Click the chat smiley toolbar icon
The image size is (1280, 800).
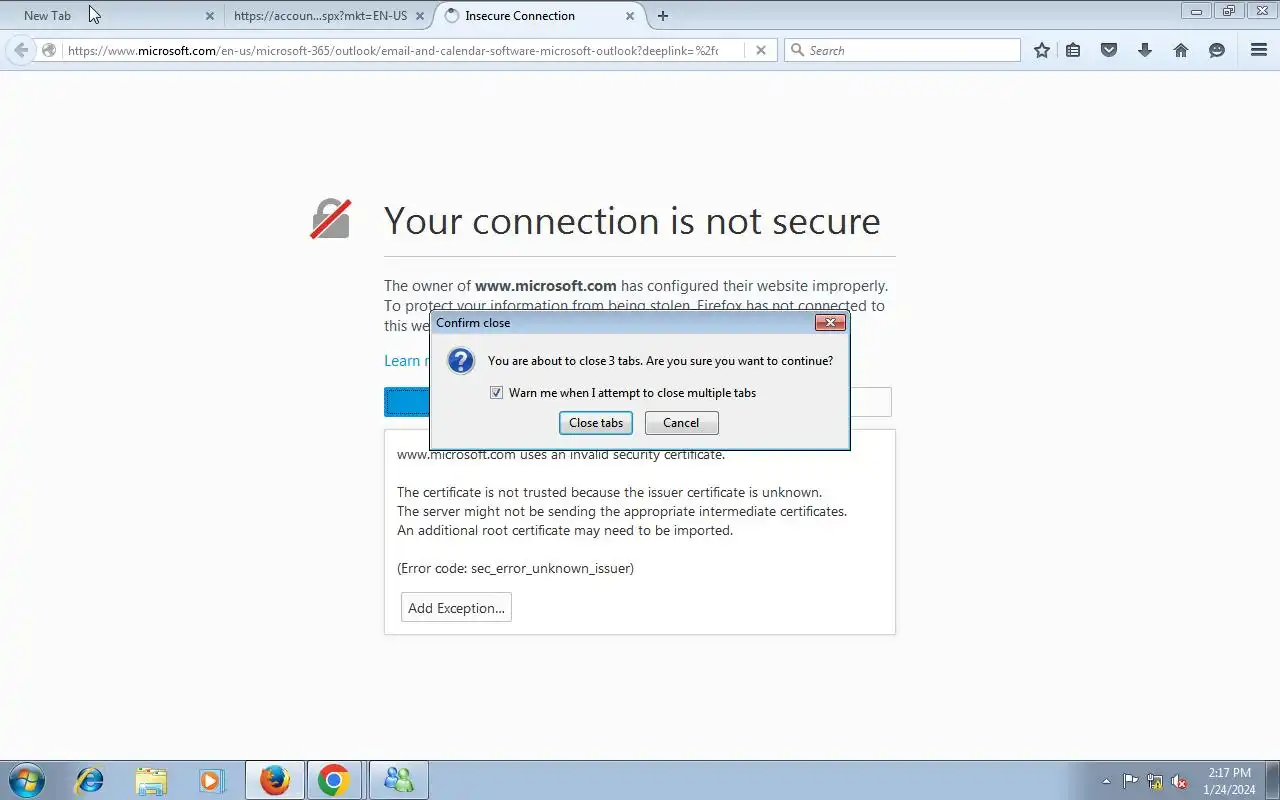coord(1217,50)
